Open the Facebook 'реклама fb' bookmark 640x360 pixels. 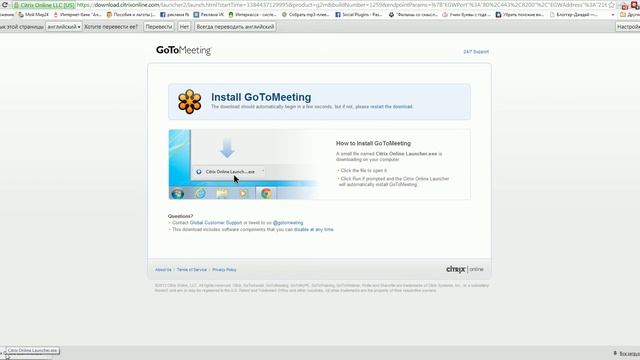click(x=175, y=15)
